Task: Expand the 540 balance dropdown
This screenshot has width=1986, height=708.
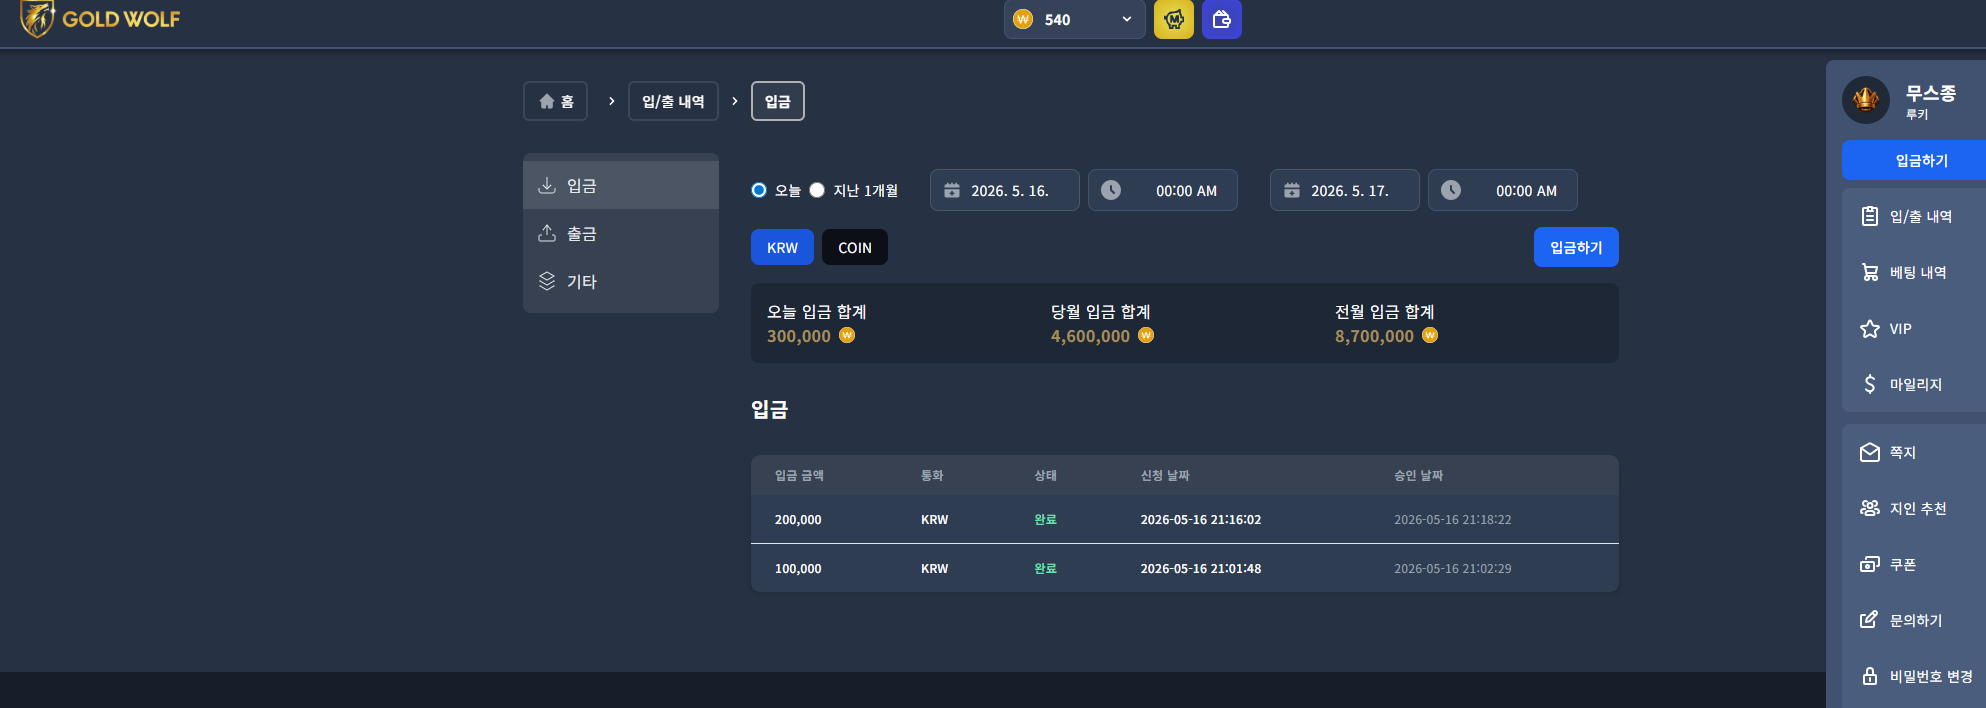Action: point(1075,19)
